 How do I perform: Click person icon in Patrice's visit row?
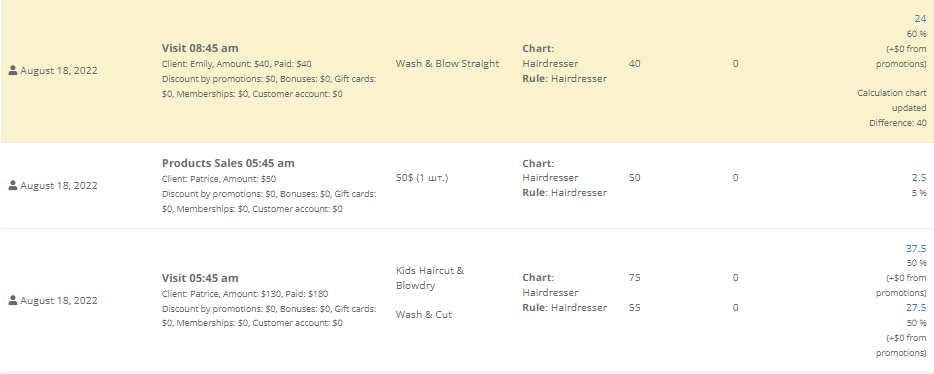click(13, 300)
